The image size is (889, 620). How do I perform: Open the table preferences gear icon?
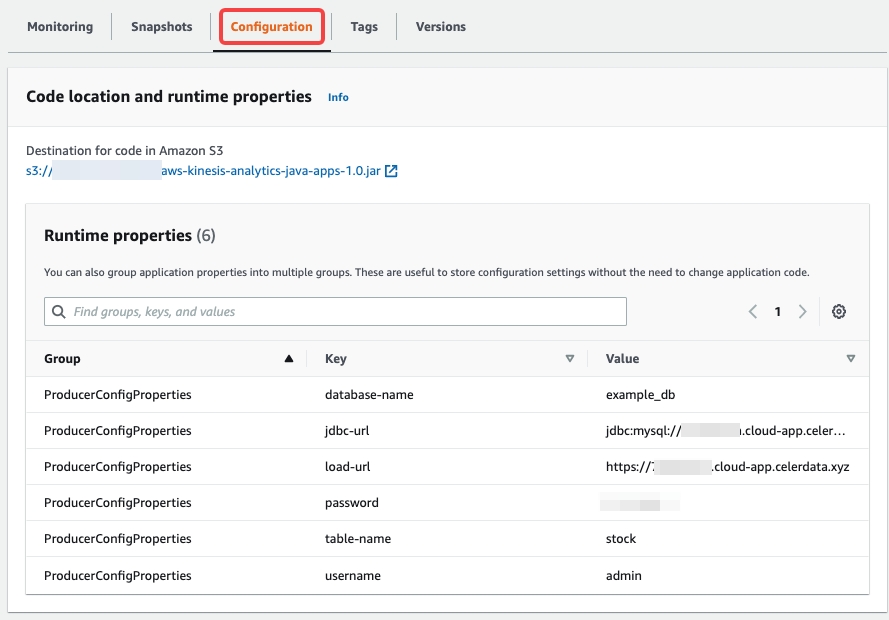[839, 312]
